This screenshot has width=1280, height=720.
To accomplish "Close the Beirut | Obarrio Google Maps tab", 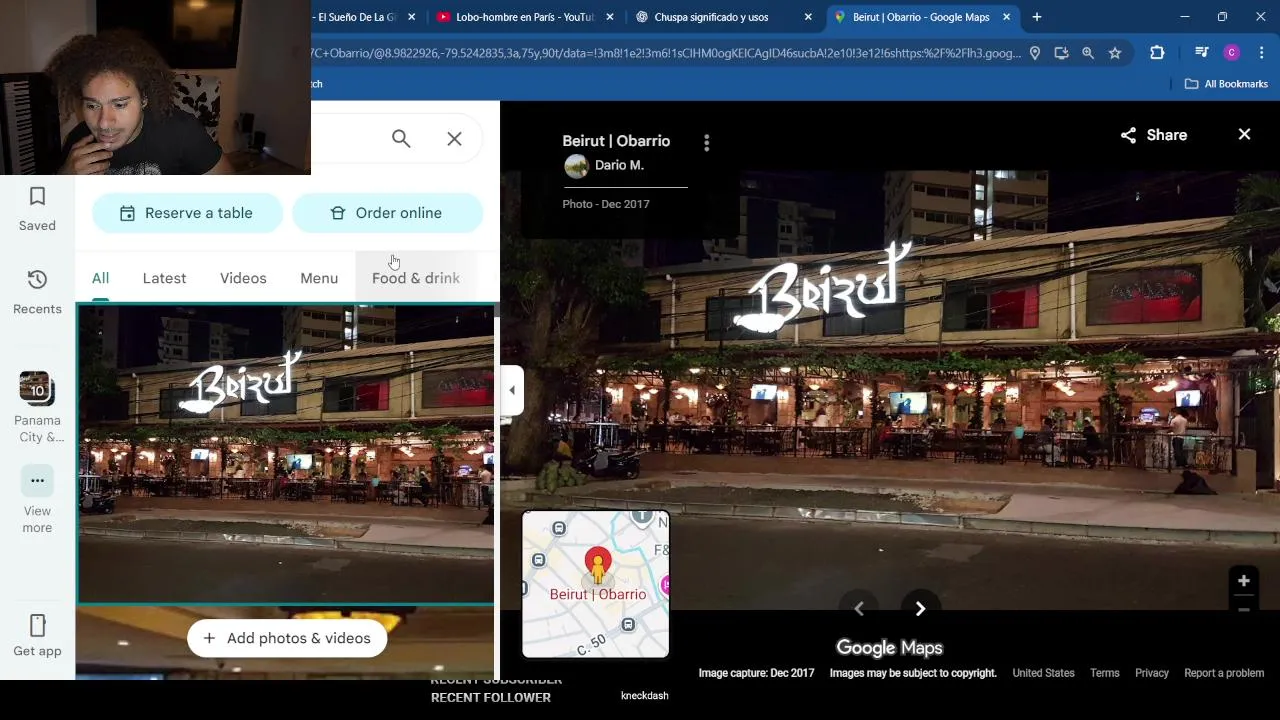I will click(x=1007, y=17).
